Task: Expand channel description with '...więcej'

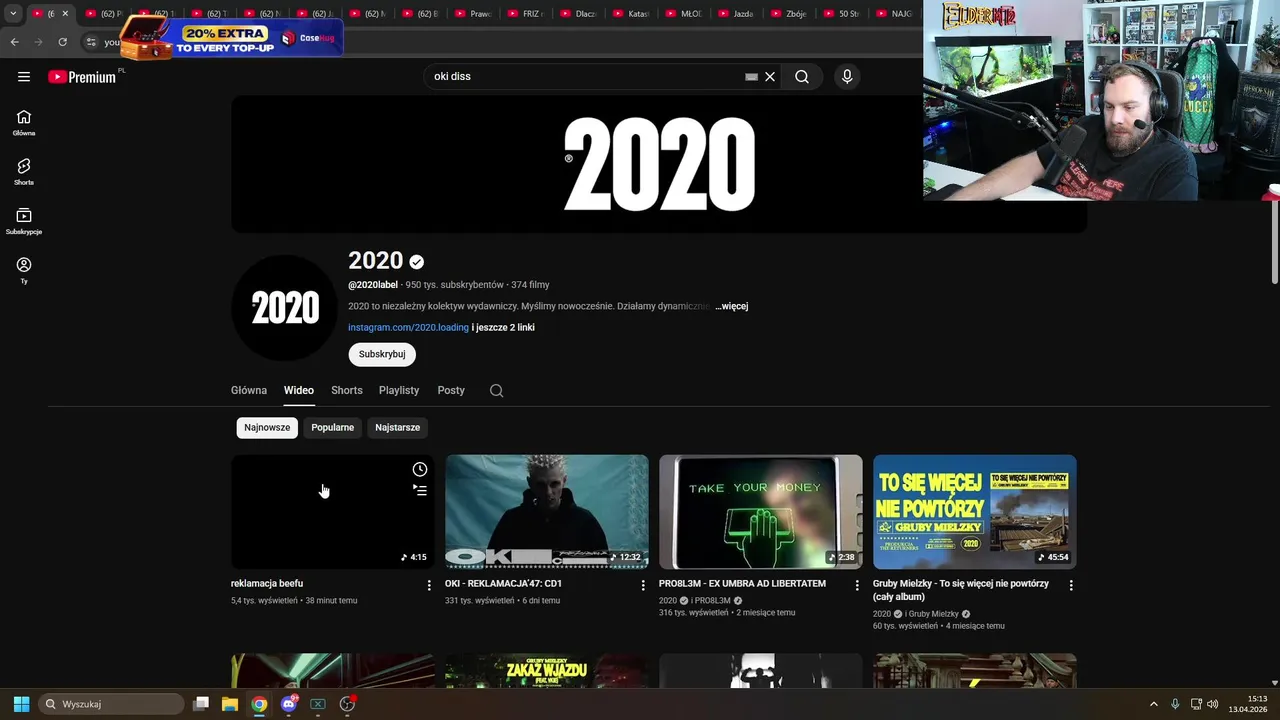Action: click(731, 306)
